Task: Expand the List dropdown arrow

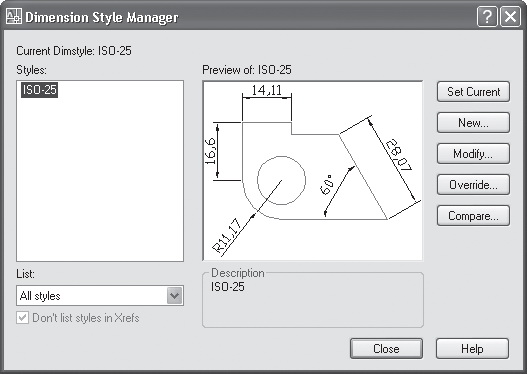Action: [175, 296]
